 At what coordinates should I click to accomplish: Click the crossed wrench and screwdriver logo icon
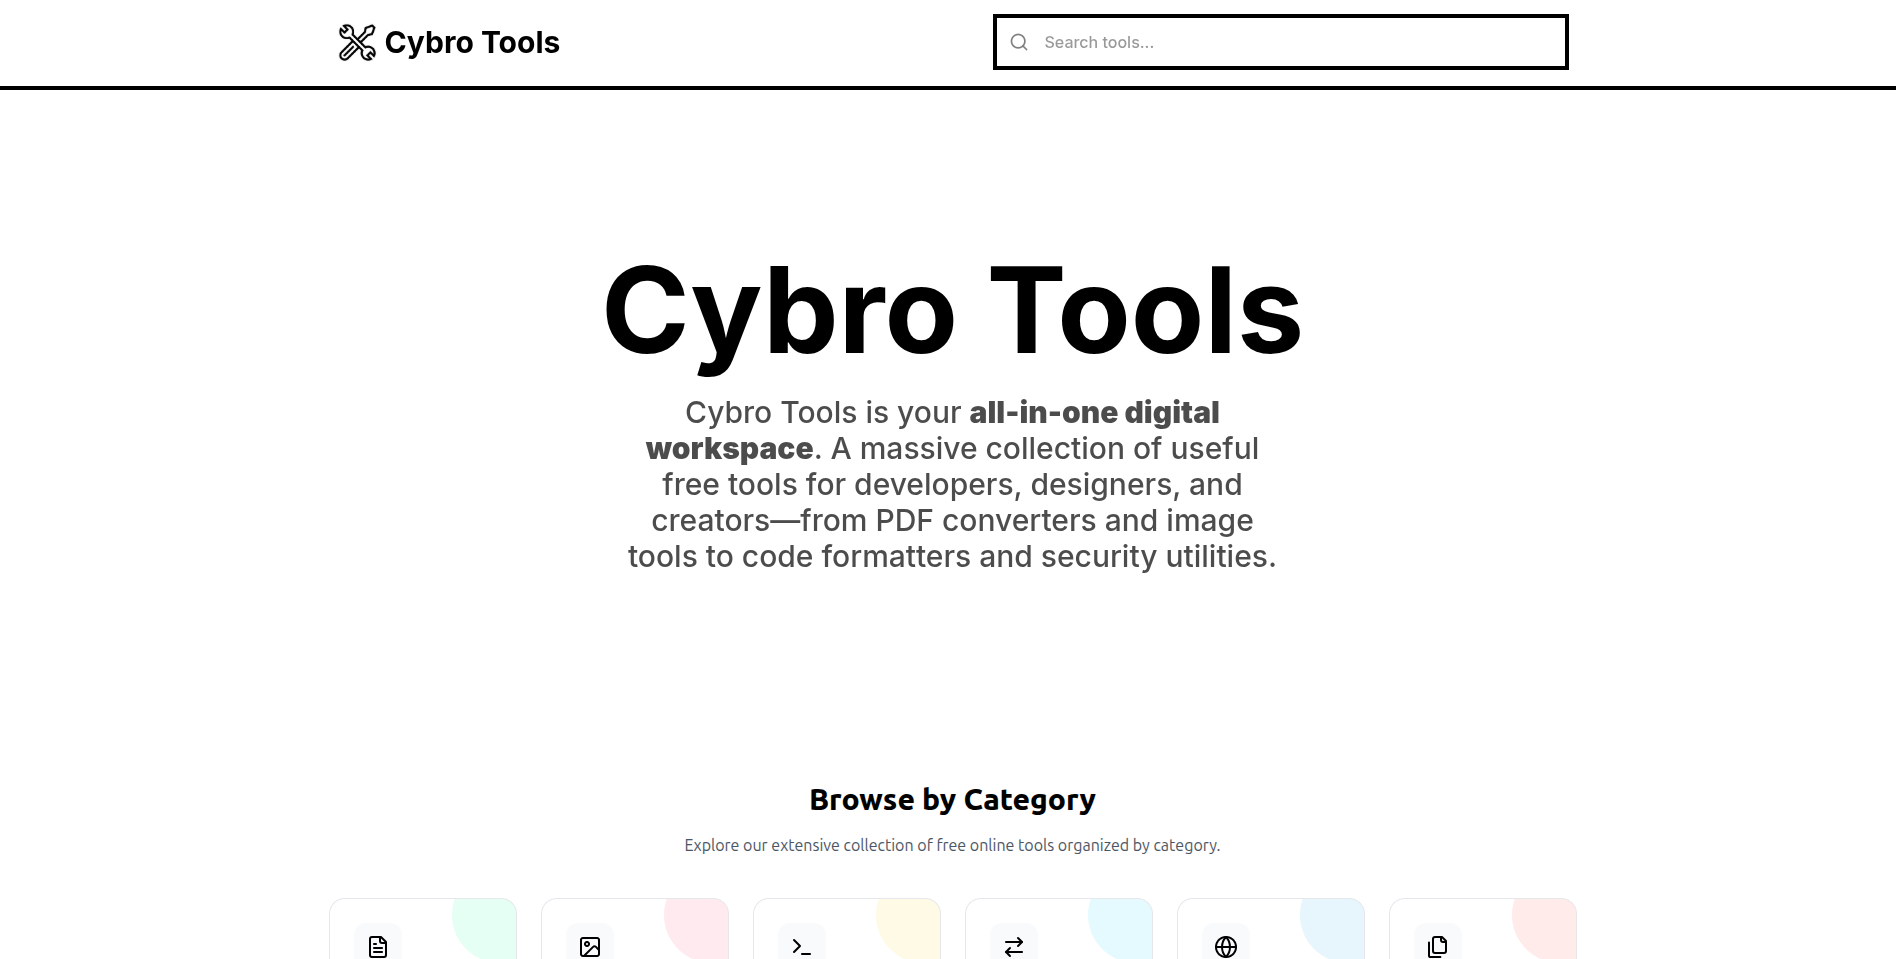pyautogui.click(x=356, y=42)
